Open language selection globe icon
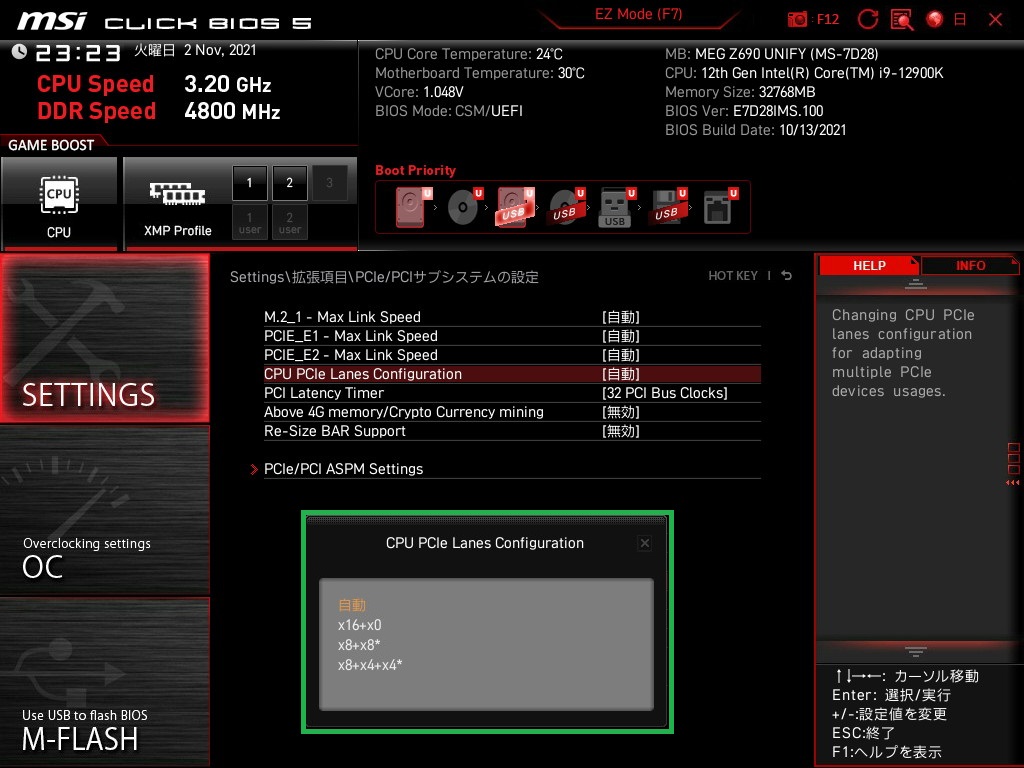Viewport: 1024px width, 768px height. (935, 20)
